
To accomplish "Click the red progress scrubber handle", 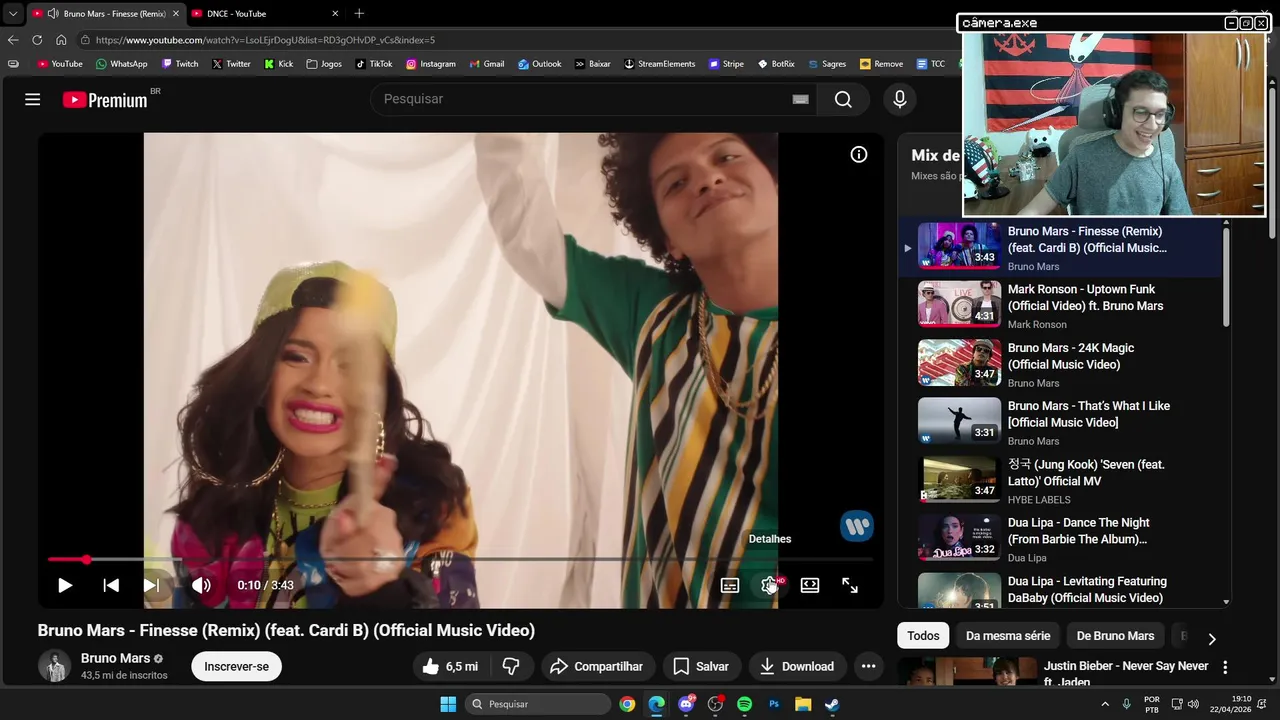I will point(87,559).
